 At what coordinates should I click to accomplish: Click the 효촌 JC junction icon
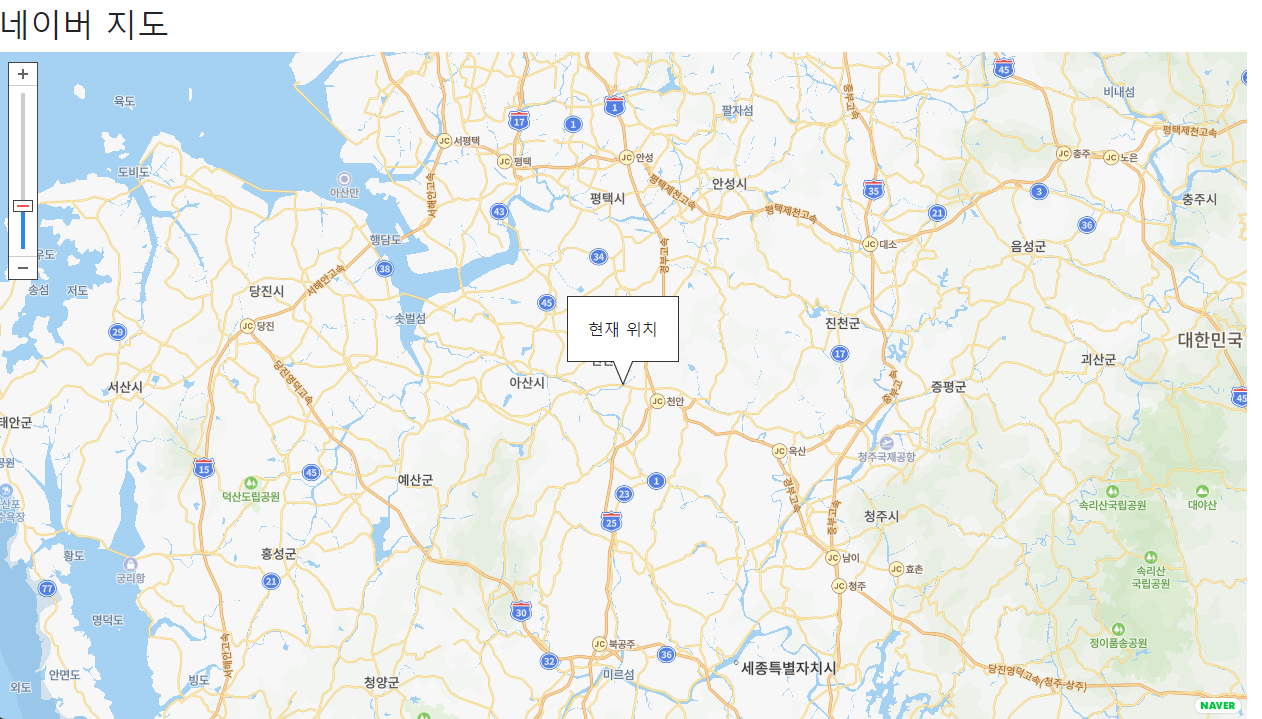[896, 568]
